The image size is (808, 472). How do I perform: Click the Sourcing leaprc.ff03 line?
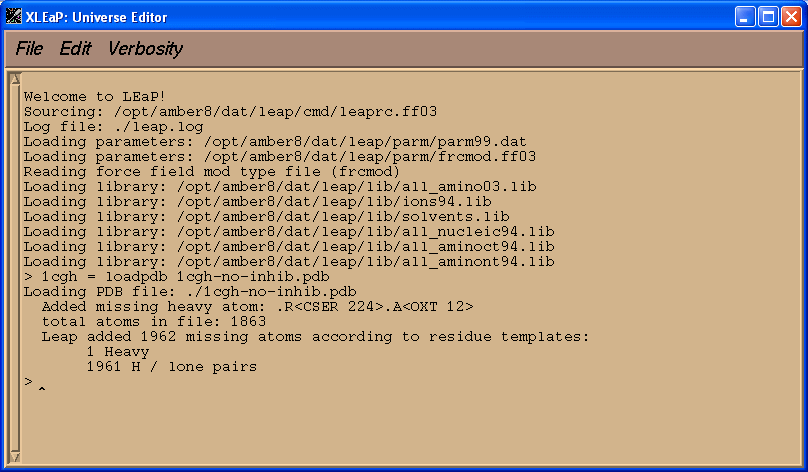coord(230,111)
